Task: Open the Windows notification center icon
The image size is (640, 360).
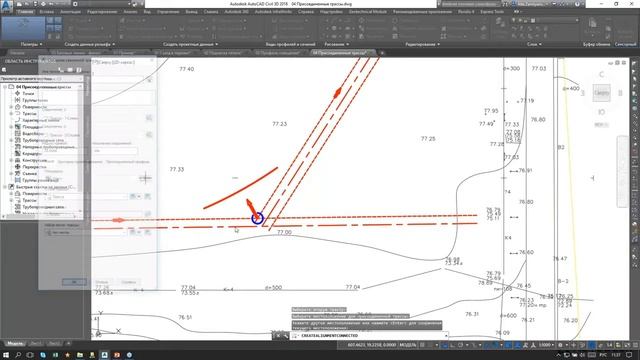Action: coord(629,355)
